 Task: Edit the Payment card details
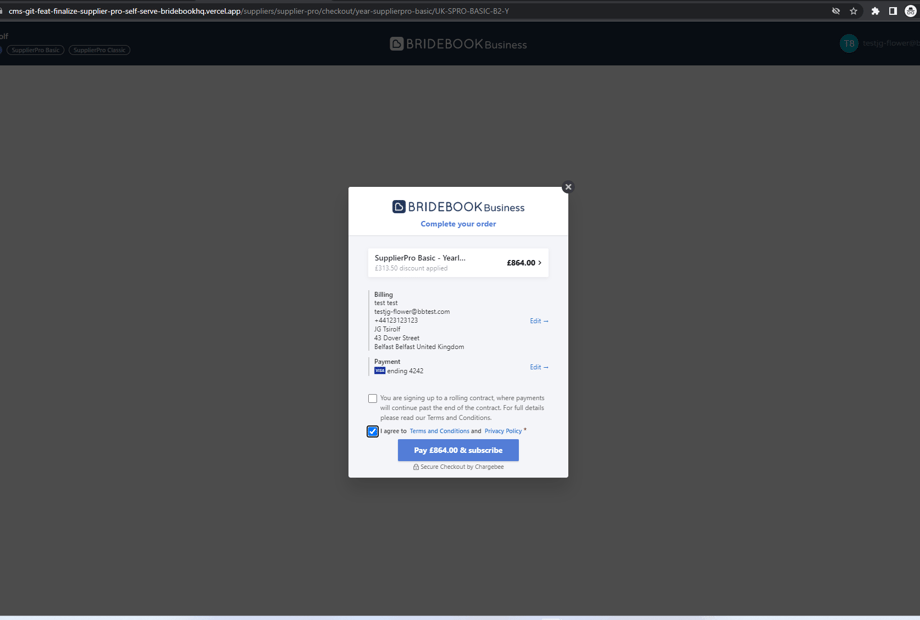click(x=539, y=367)
